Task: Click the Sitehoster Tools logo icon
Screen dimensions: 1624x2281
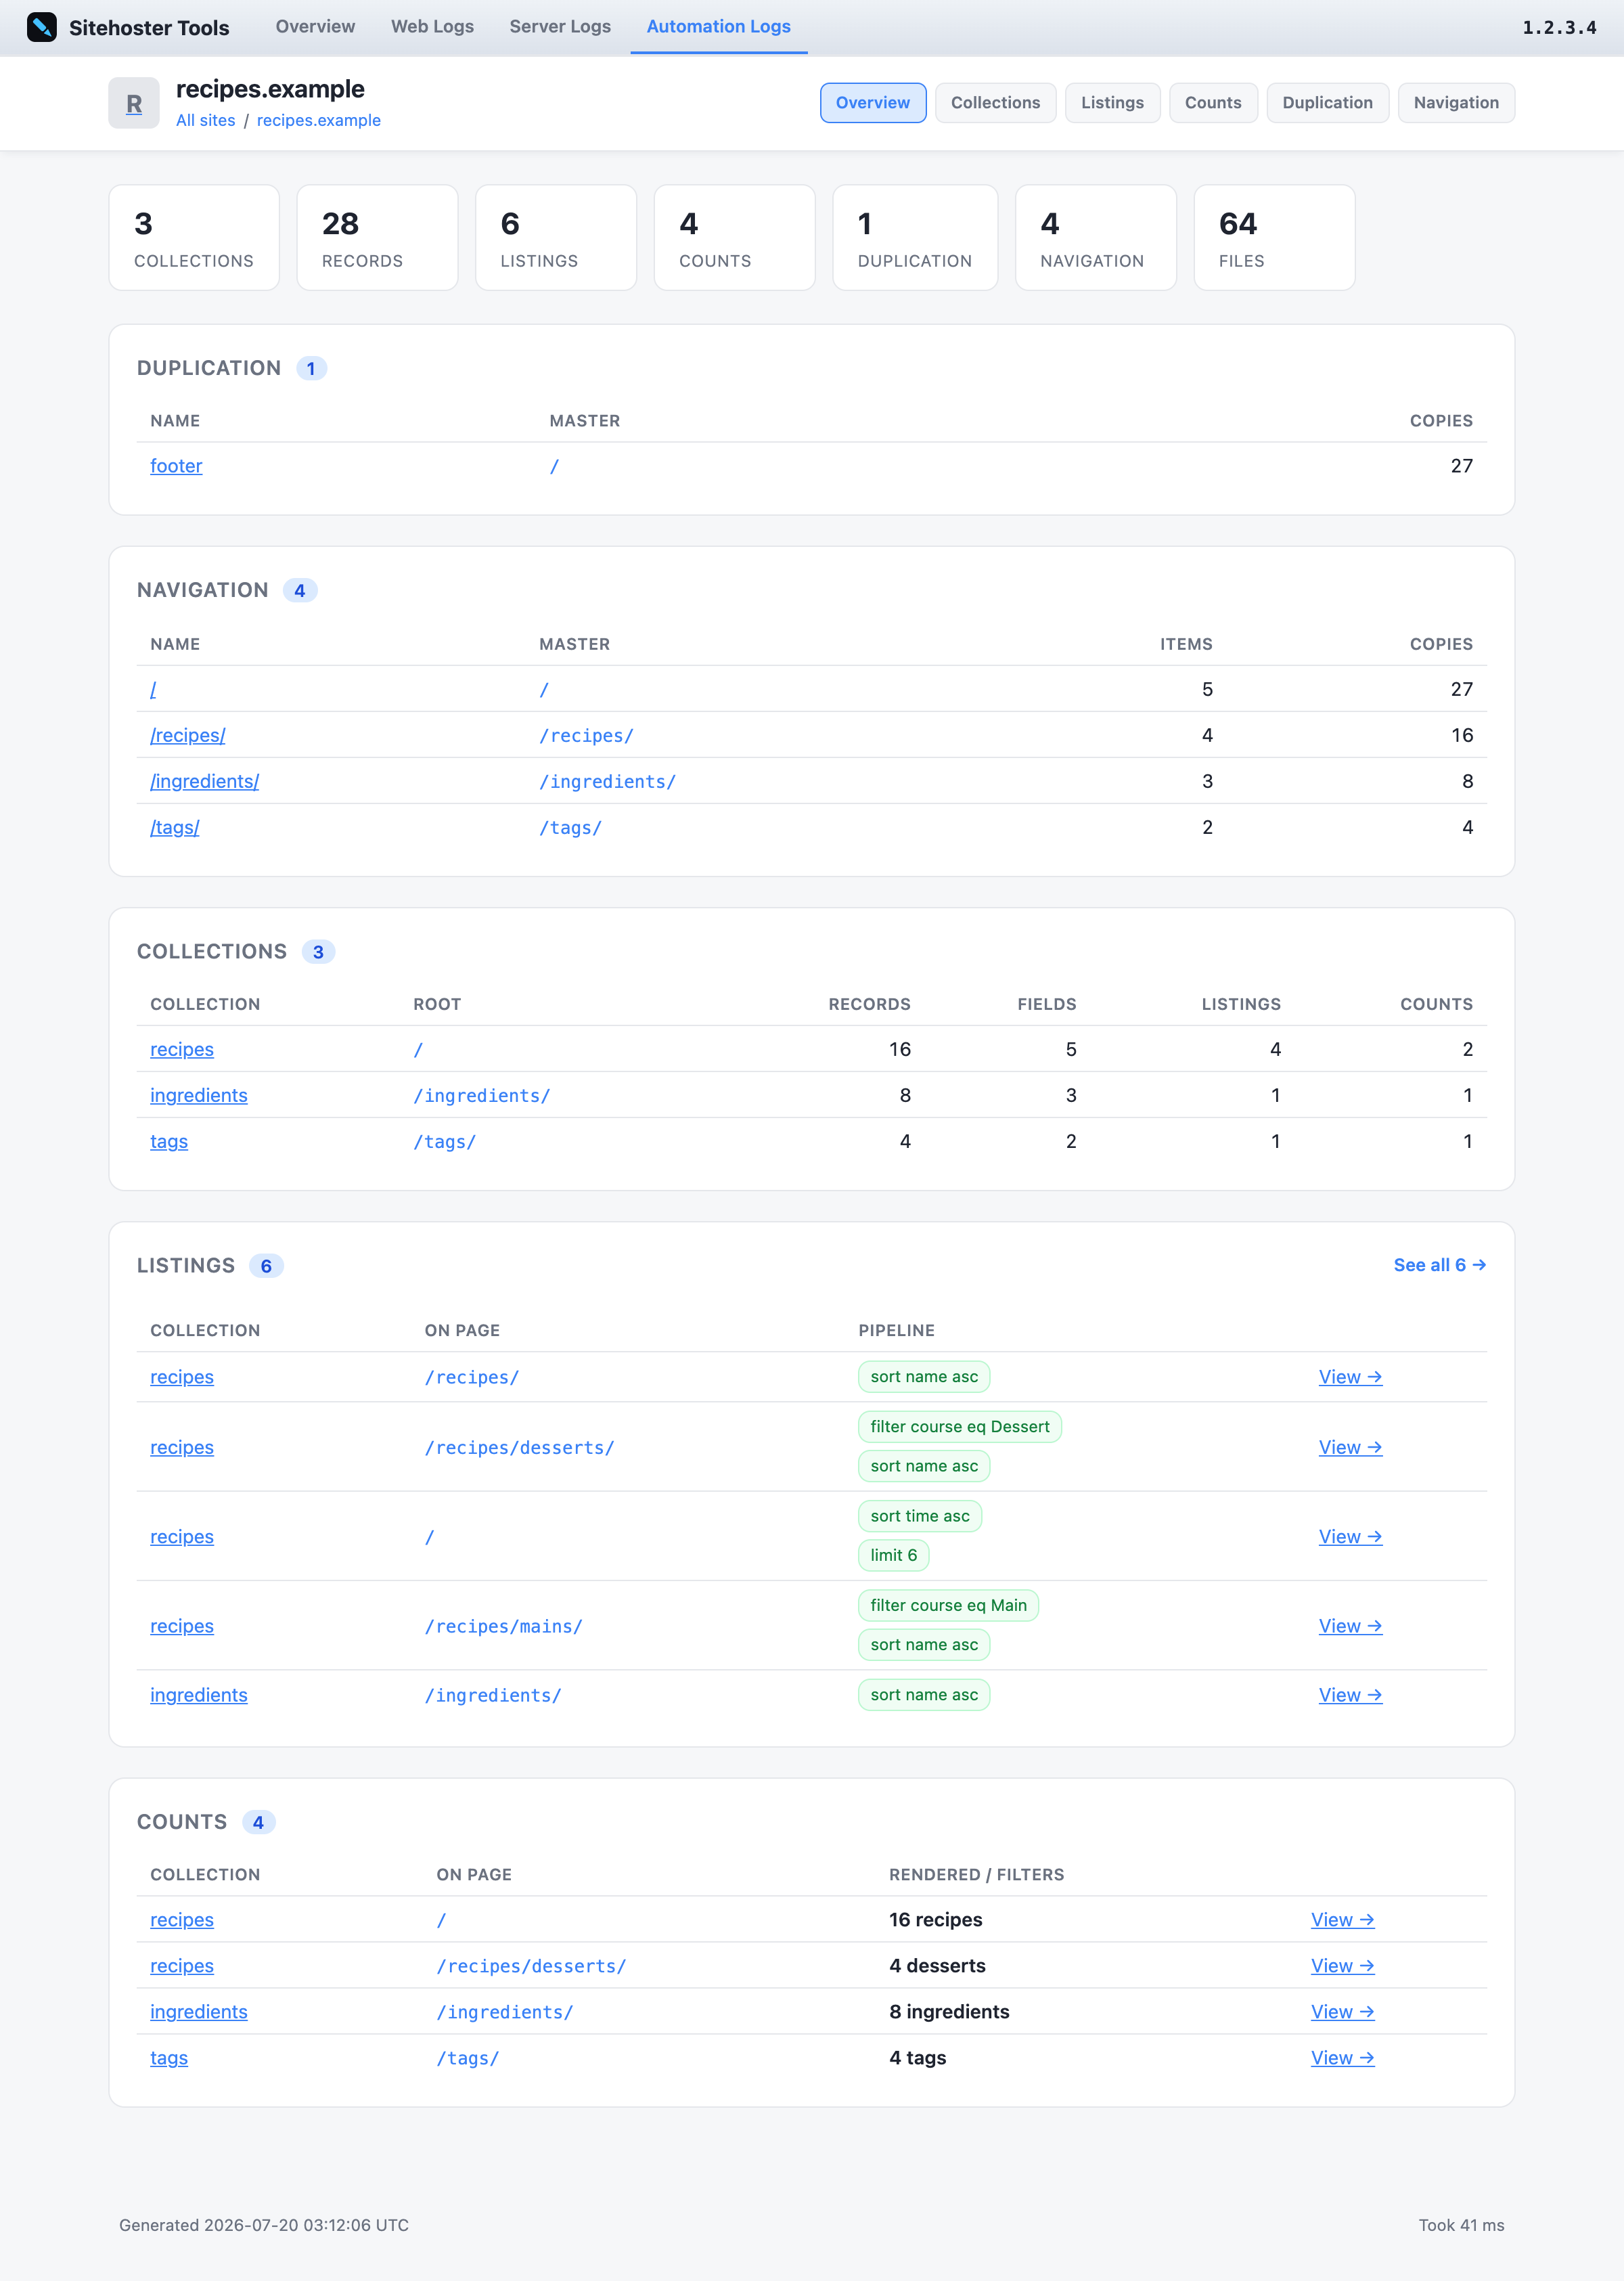Action: 42,27
